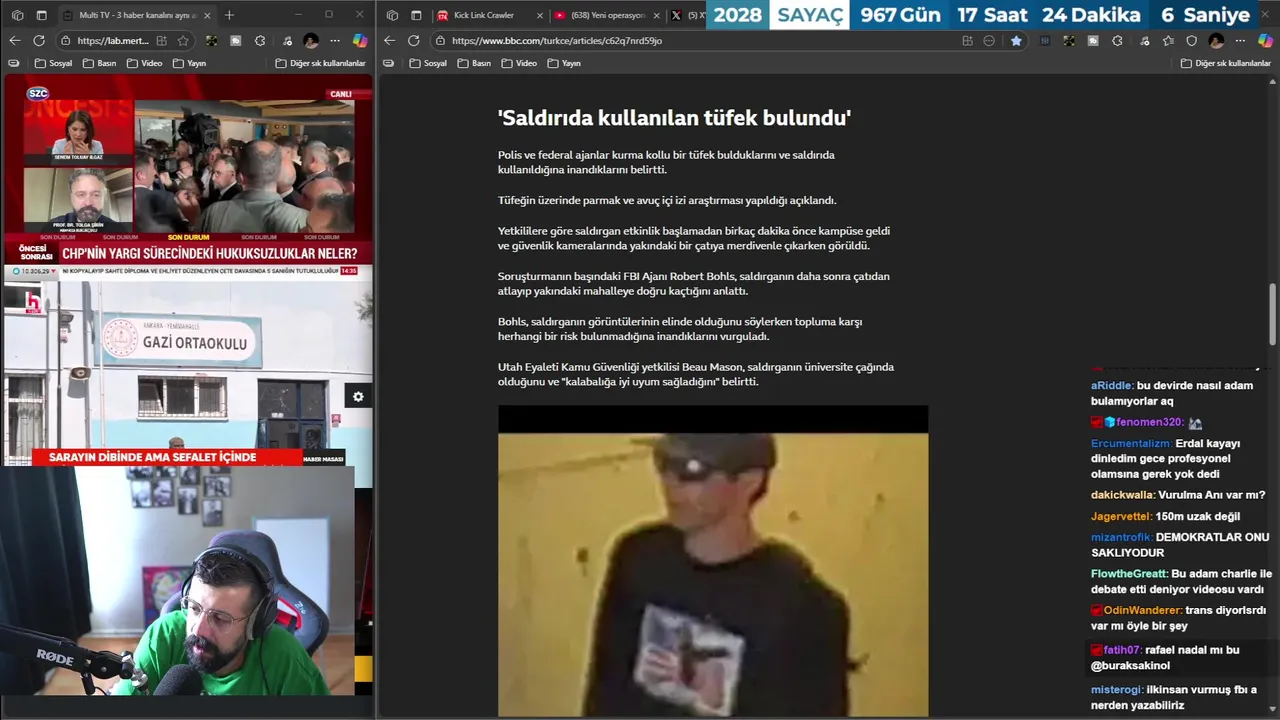Open profile avatar in Multi TV window
Screen dimensions: 1280x720
[311, 40]
